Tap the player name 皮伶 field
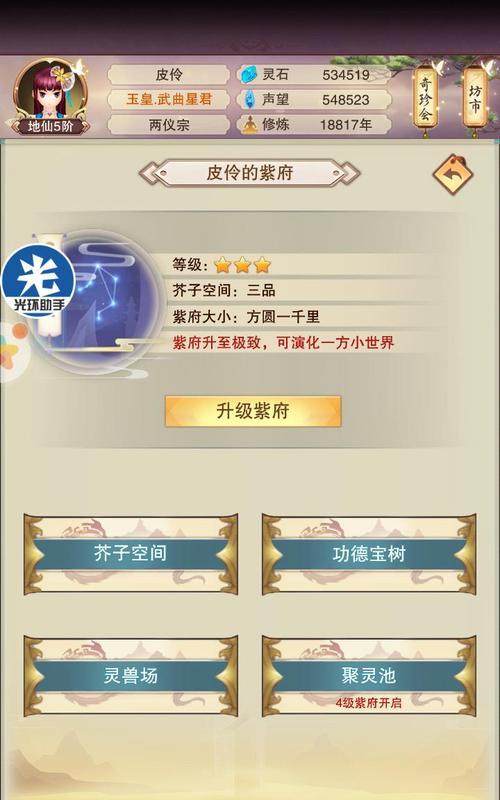The width and height of the screenshot is (500, 800). [169, 75]
